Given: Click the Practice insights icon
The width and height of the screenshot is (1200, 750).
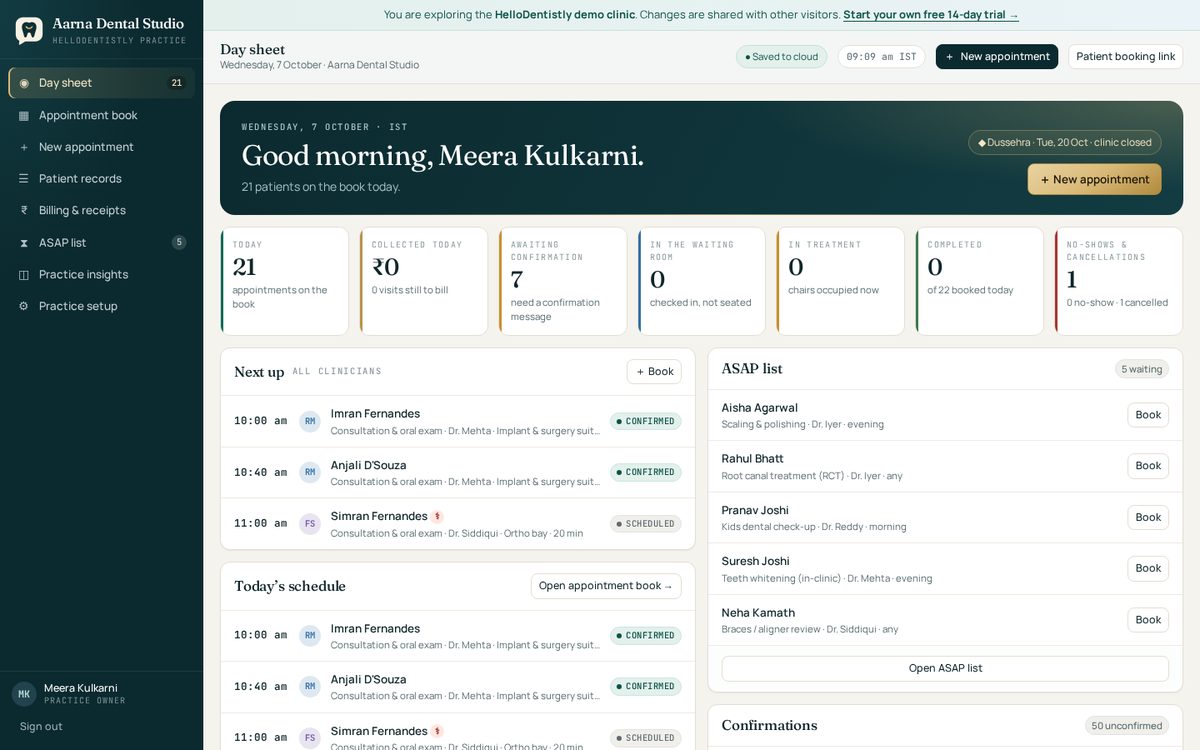Looking at the screenshot, I should (24, 274).
